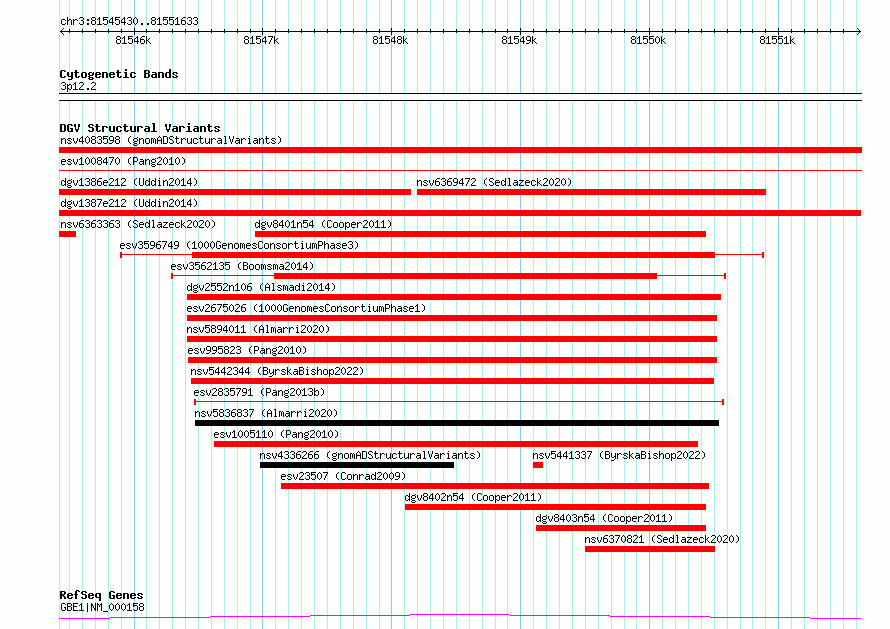The height and width of the screenshot is (629, 890).
Task: Click the nsv5442344 (ByrskaBishop2022) label
Action: 278,371
